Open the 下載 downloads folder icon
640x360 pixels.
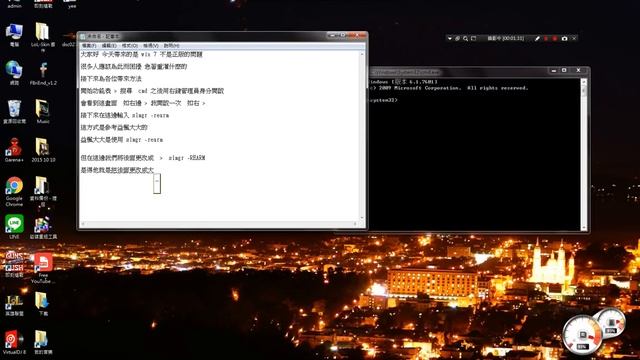click(43, 304)
